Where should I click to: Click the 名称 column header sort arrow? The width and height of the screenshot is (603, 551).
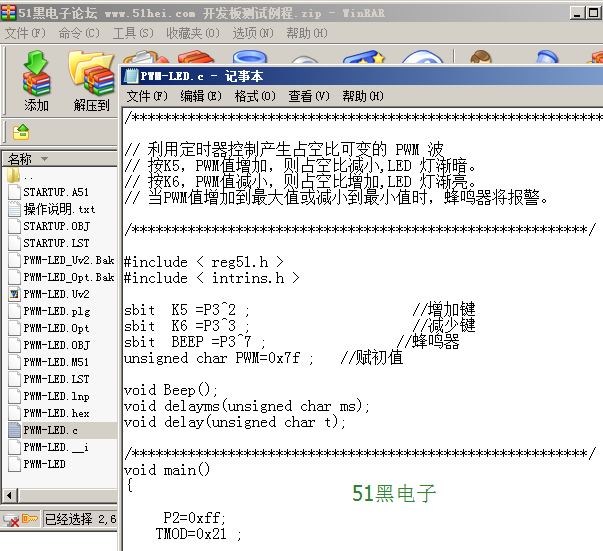click(43, 159)
